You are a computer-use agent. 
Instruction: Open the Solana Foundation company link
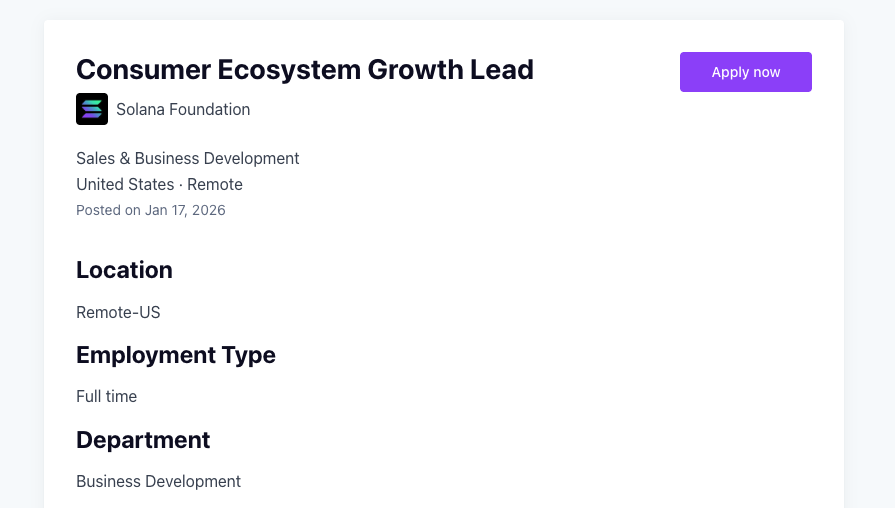pos(183,109)
